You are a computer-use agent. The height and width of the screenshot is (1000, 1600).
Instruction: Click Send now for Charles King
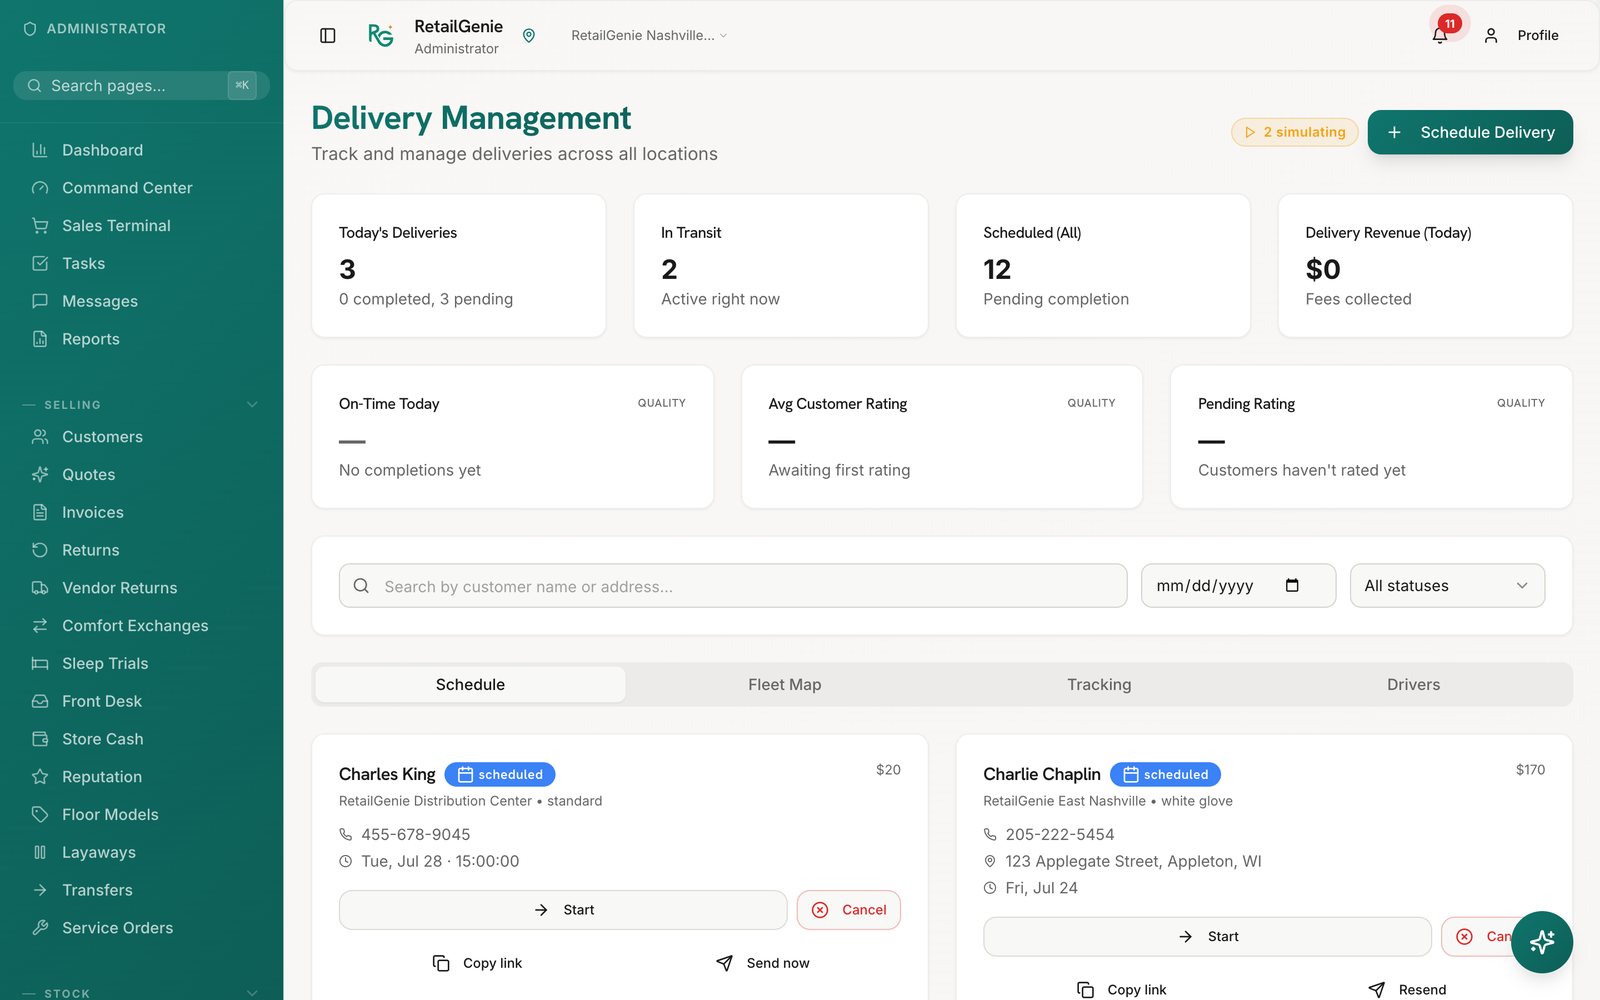tap(763, 963)
